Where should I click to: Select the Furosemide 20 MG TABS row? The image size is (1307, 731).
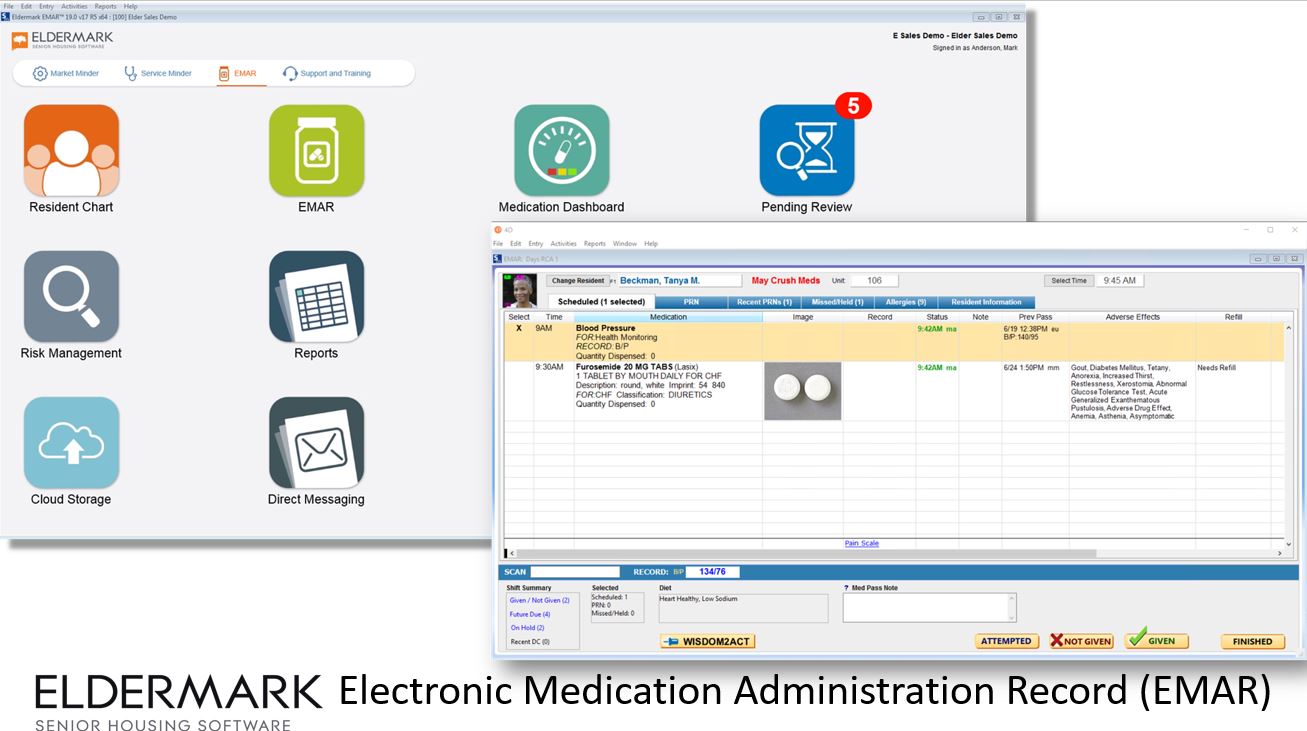[x=894, y=391]
